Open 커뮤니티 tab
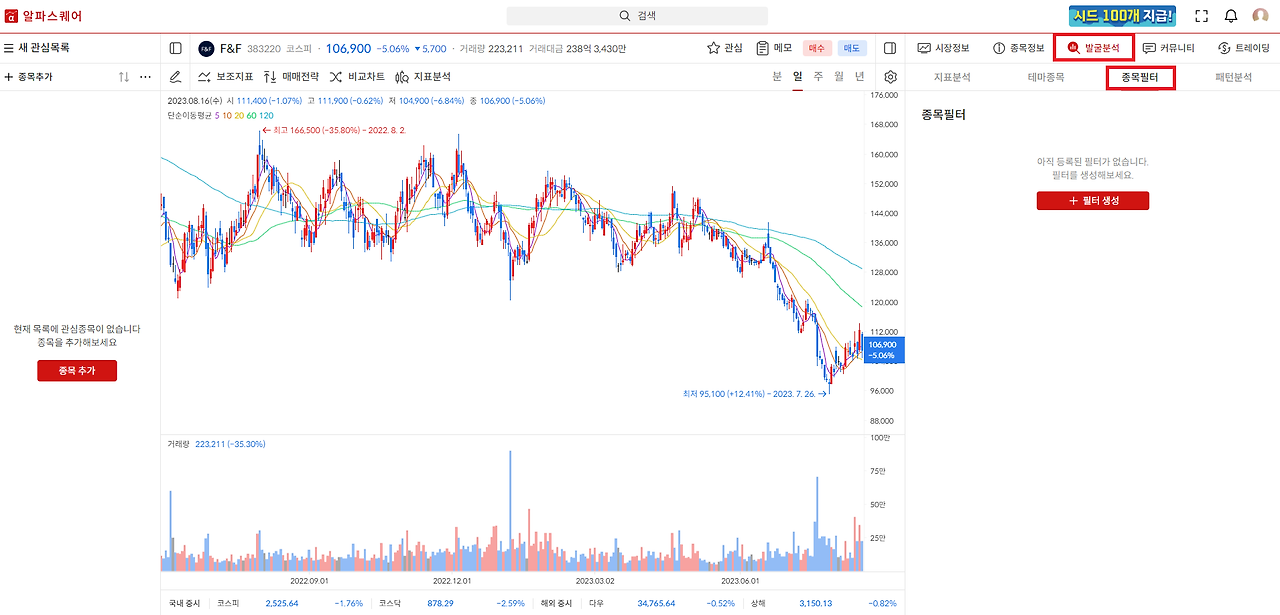This screenshot has width=1280, height=615. click(x=1169, y=48)
